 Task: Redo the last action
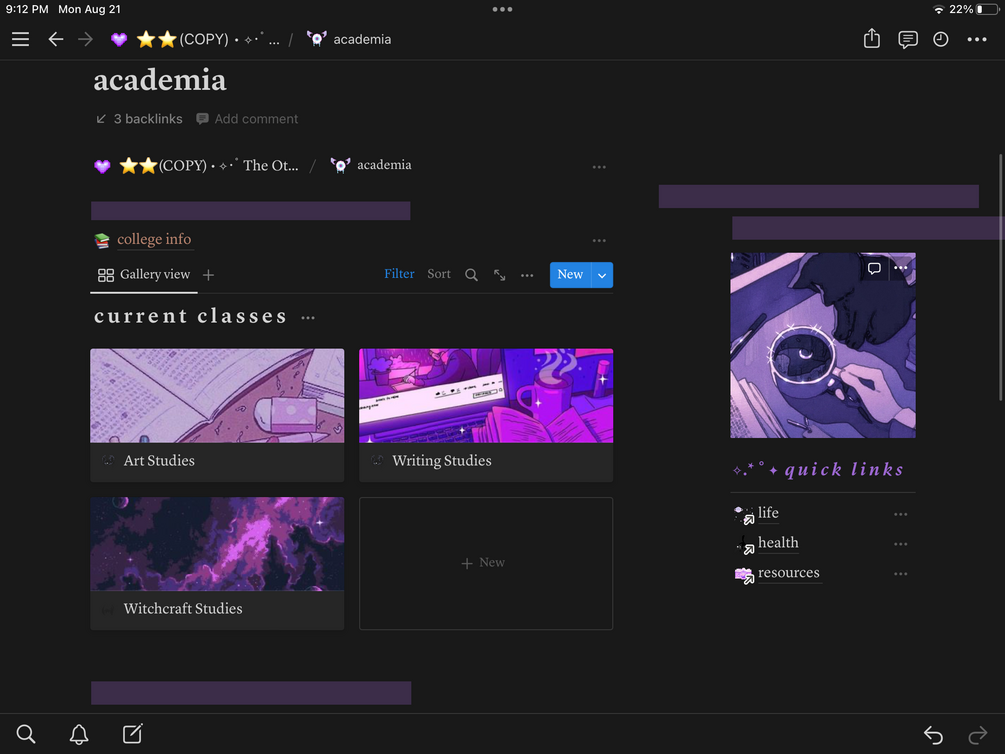[x=978, y=735]
